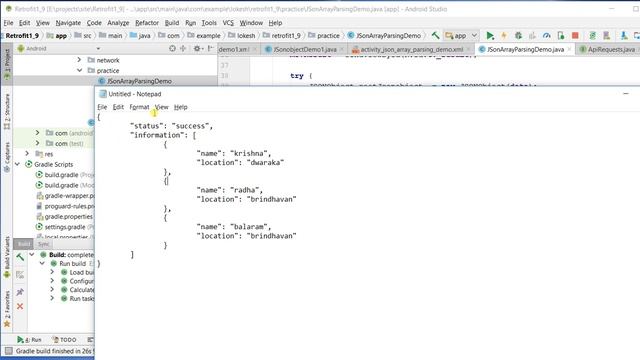Collapse the practice package folder
Image resolution: width=640 pixels, height=360 pixels.
pyautogui.click(x=79, y=70)
